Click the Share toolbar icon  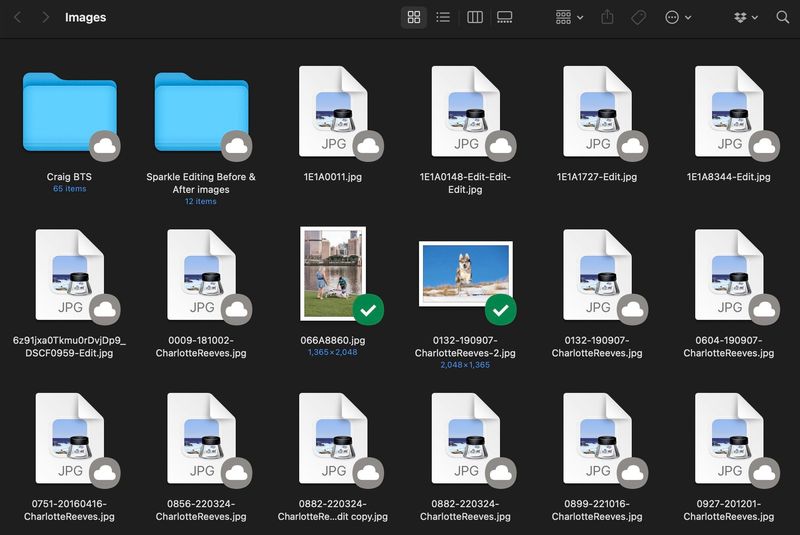click(x=607, y=17)
